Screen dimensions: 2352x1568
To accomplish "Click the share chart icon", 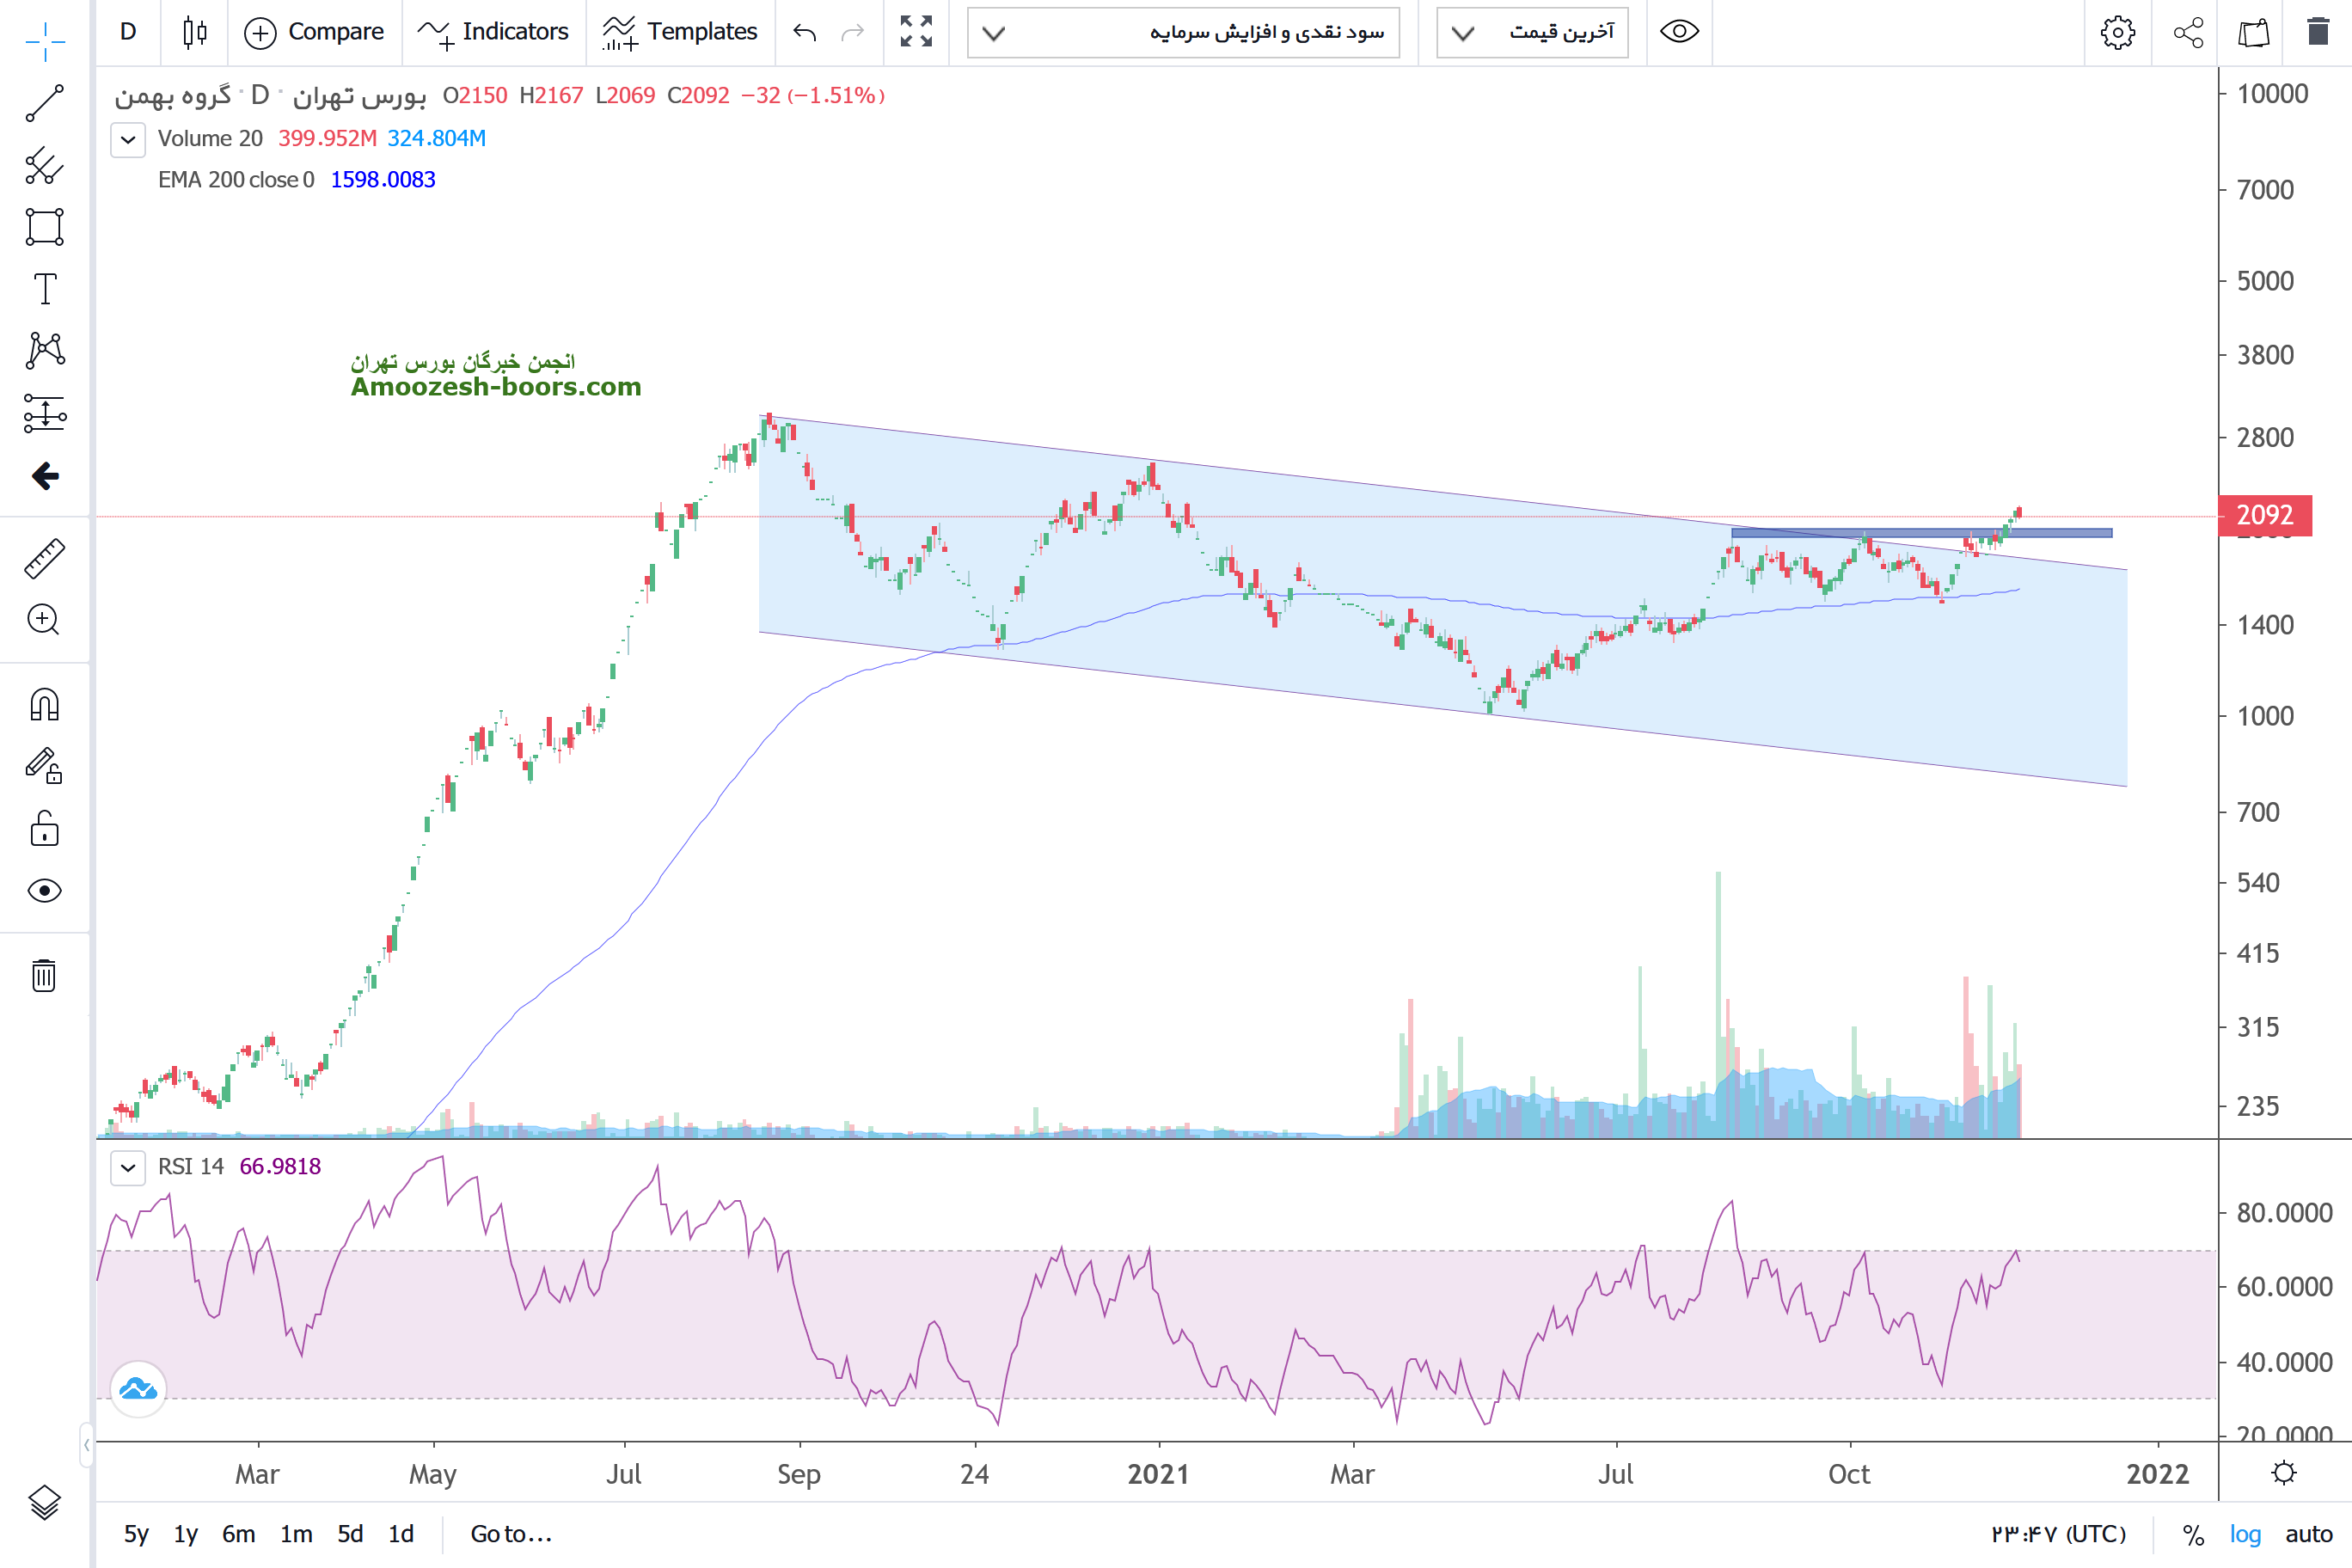I will click(x=2188, y=32).
